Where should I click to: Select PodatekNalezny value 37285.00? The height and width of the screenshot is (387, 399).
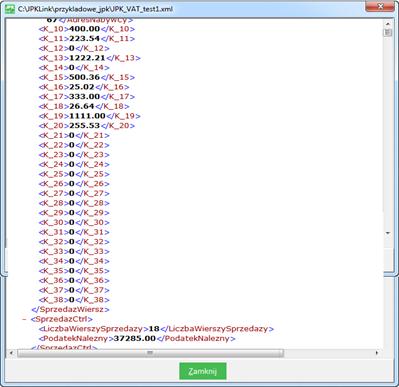tap(135, 338)
